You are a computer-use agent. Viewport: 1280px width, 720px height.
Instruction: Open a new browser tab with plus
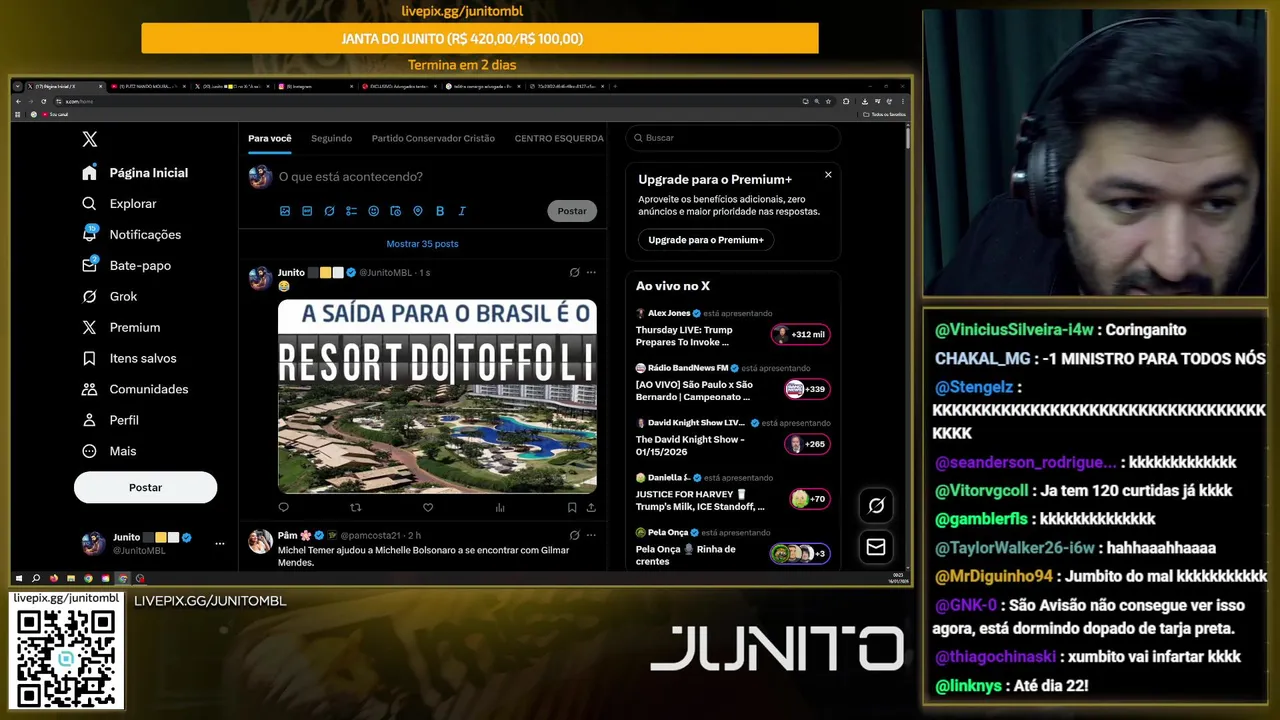pyautogui.click(x=614, y=87)
